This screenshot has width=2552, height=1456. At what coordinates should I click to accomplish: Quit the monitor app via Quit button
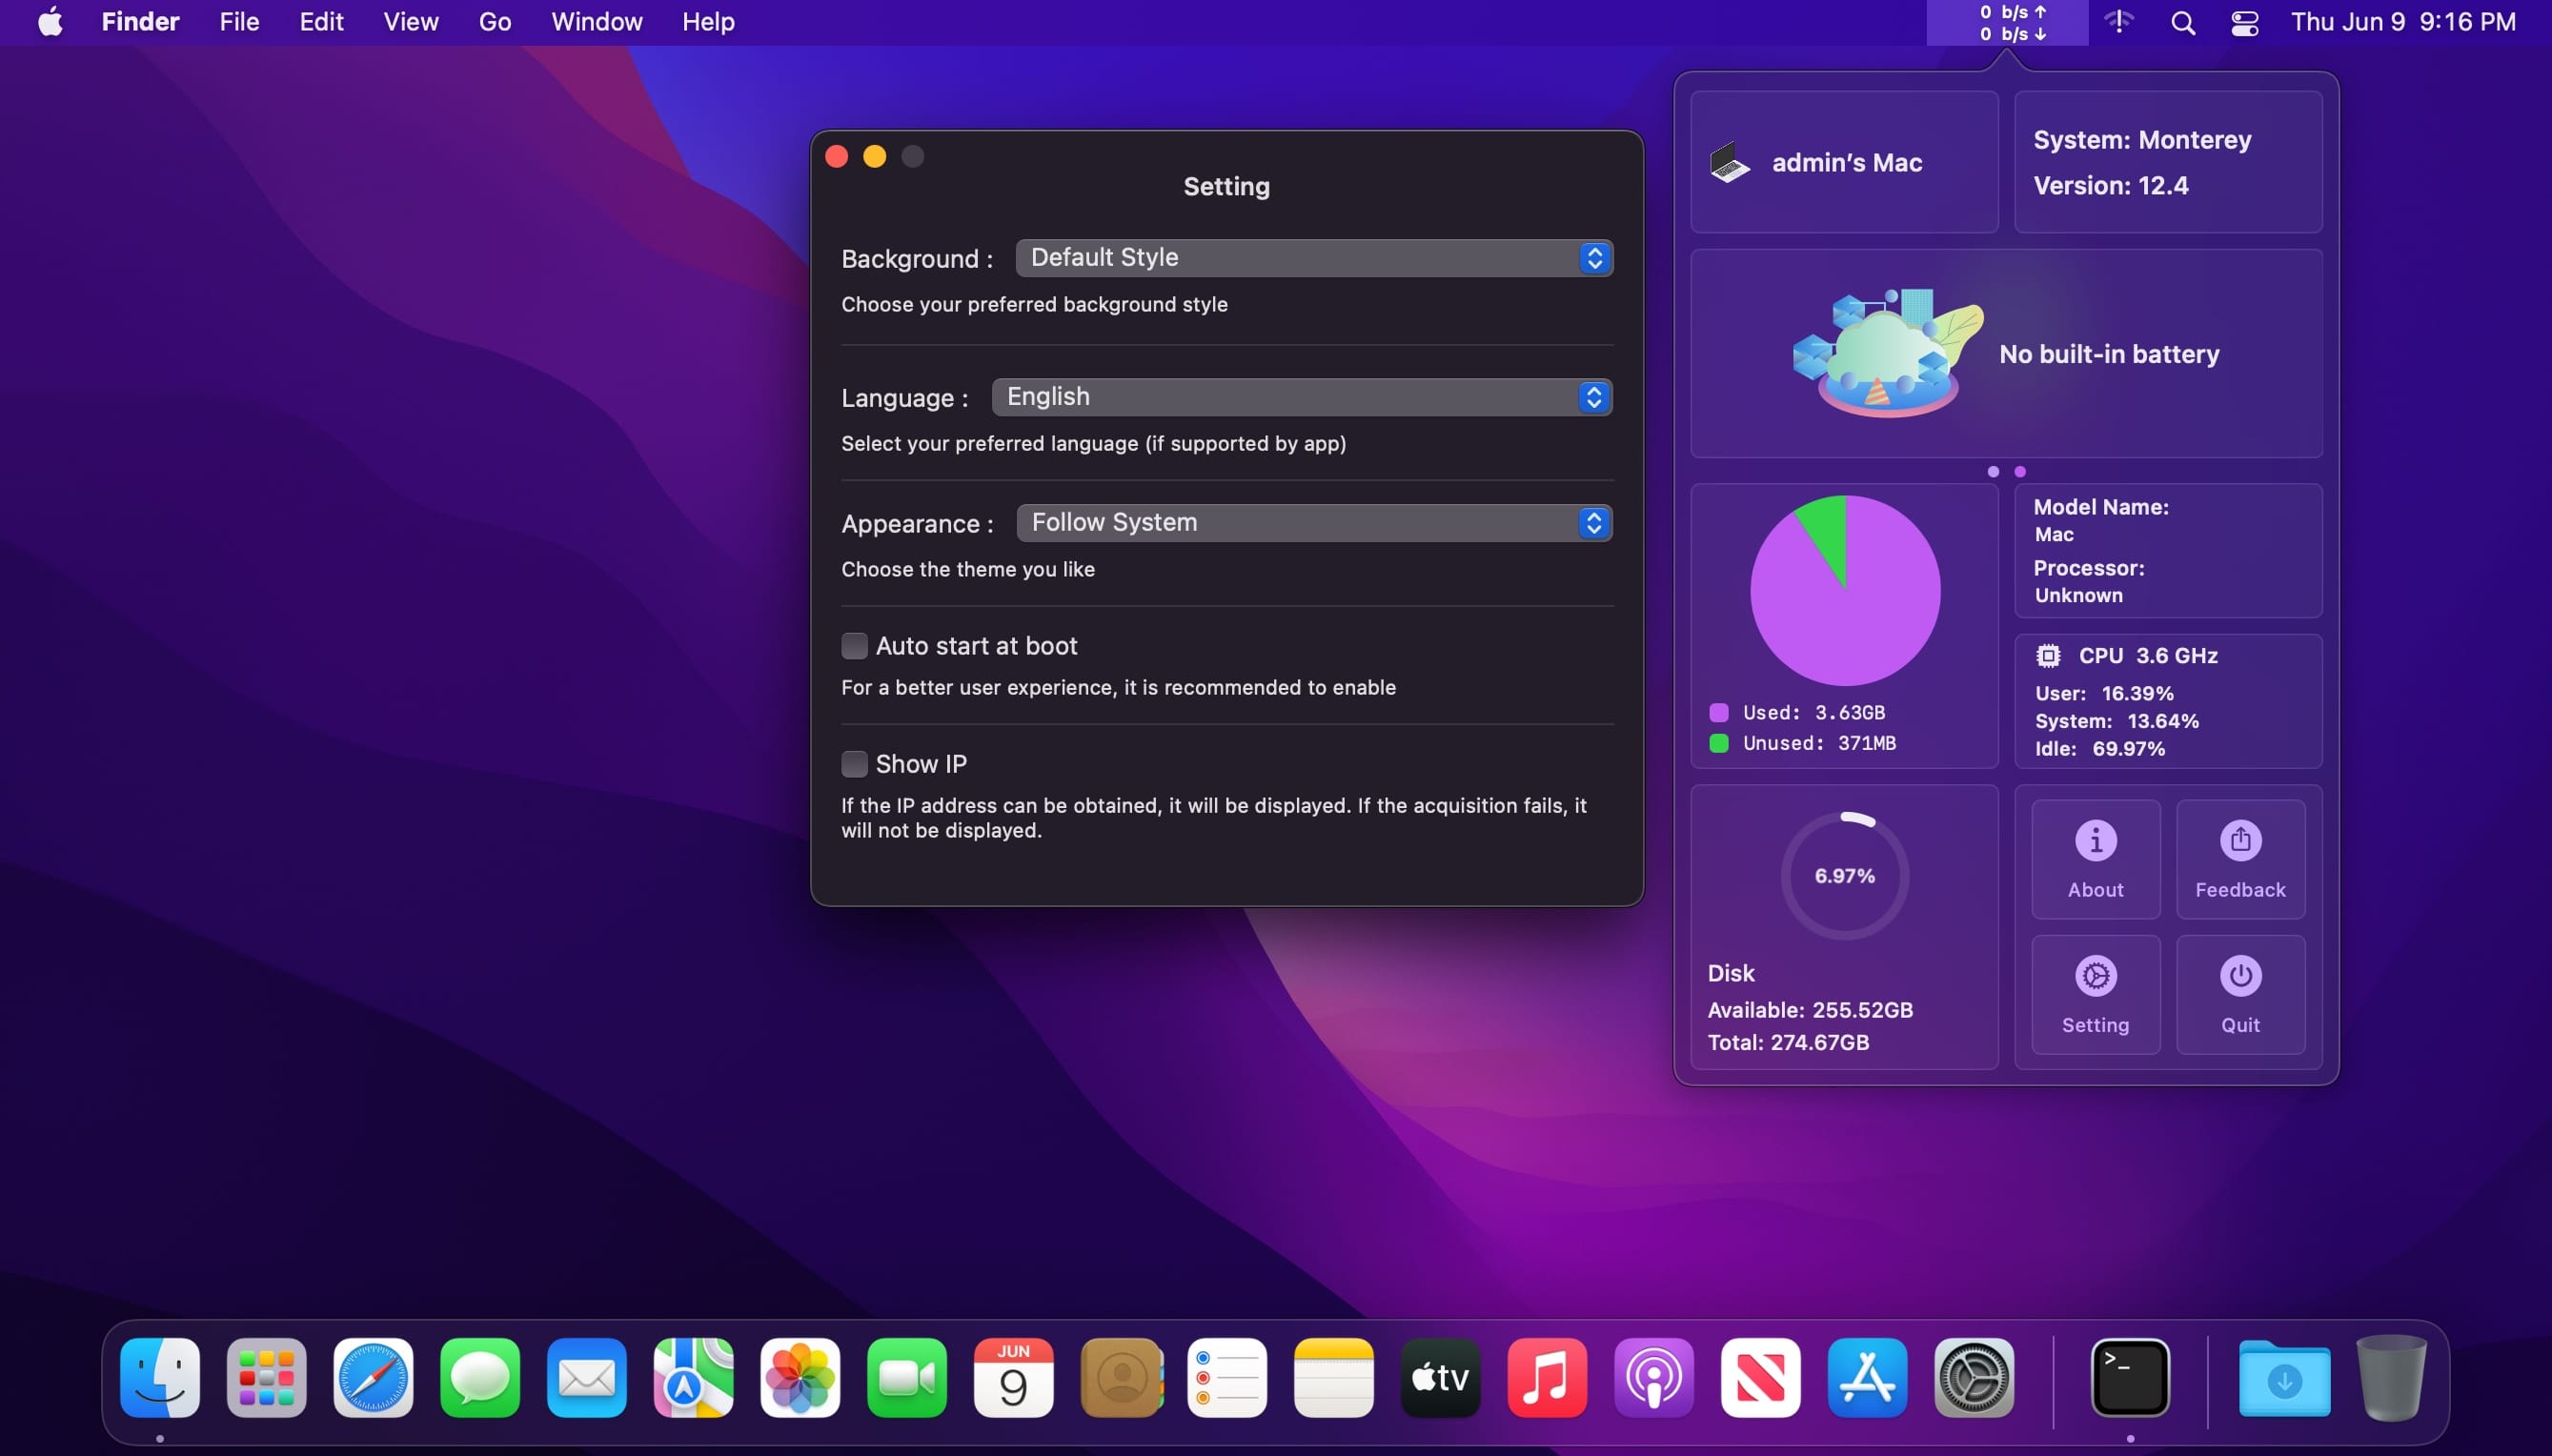2240,995
